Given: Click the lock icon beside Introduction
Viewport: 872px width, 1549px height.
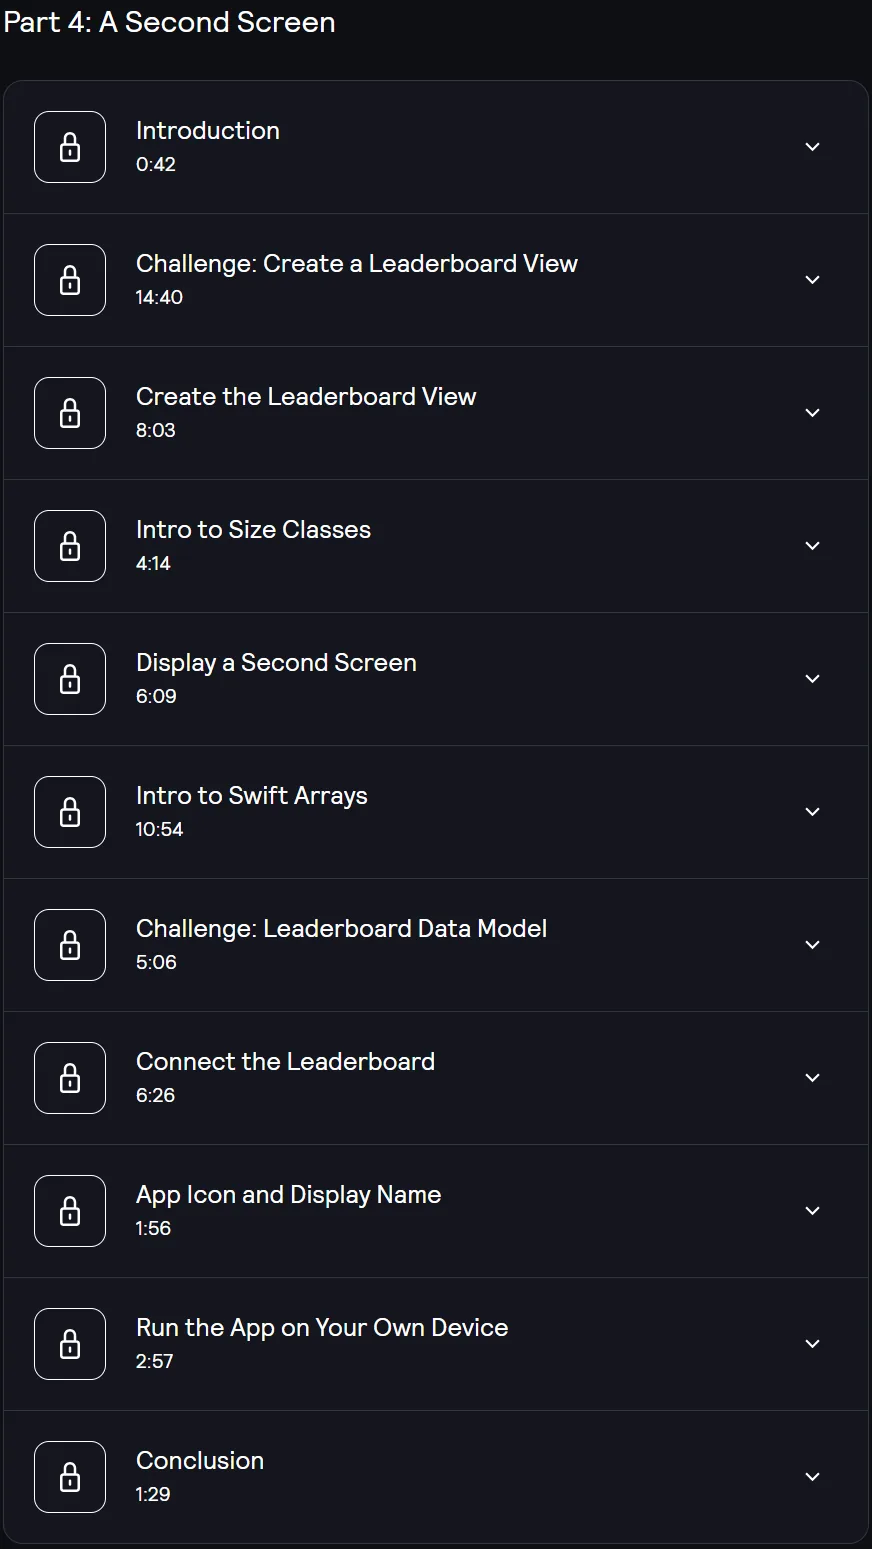Looking at the screenshot, I should [70, 147].
